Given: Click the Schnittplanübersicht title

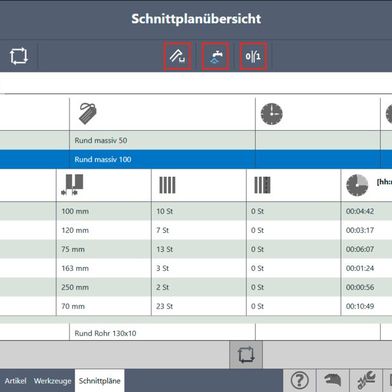Looking at the screenshot, I should pyautogui.click(x=196, y=19).
